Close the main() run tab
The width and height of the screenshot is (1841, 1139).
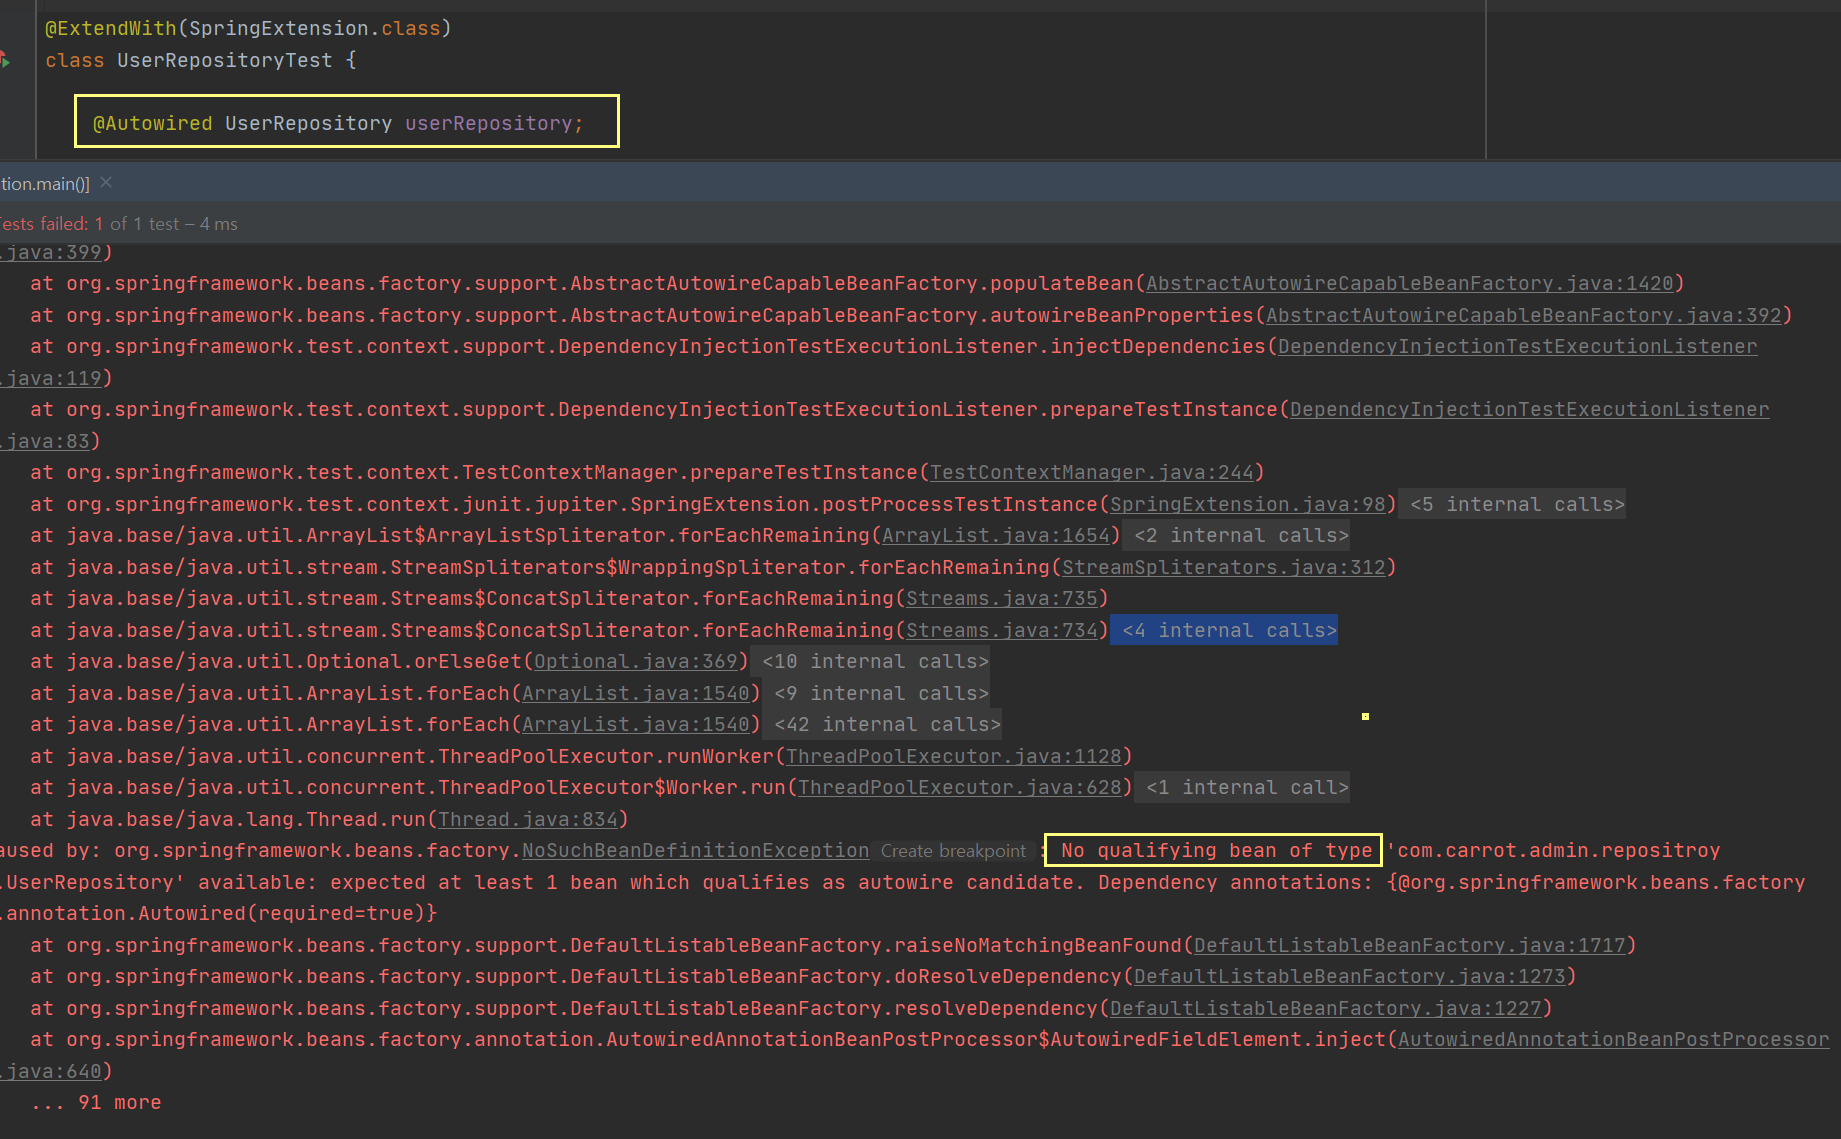click(106, 183)
